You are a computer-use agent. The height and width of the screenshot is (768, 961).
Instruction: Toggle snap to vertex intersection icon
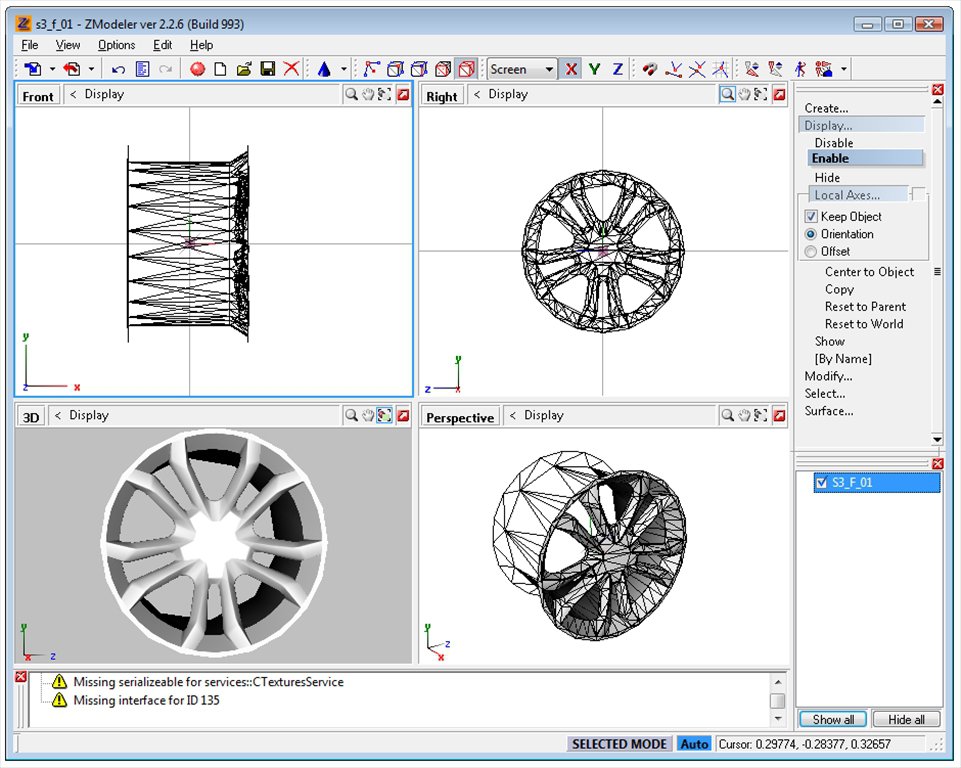[697, 69]
